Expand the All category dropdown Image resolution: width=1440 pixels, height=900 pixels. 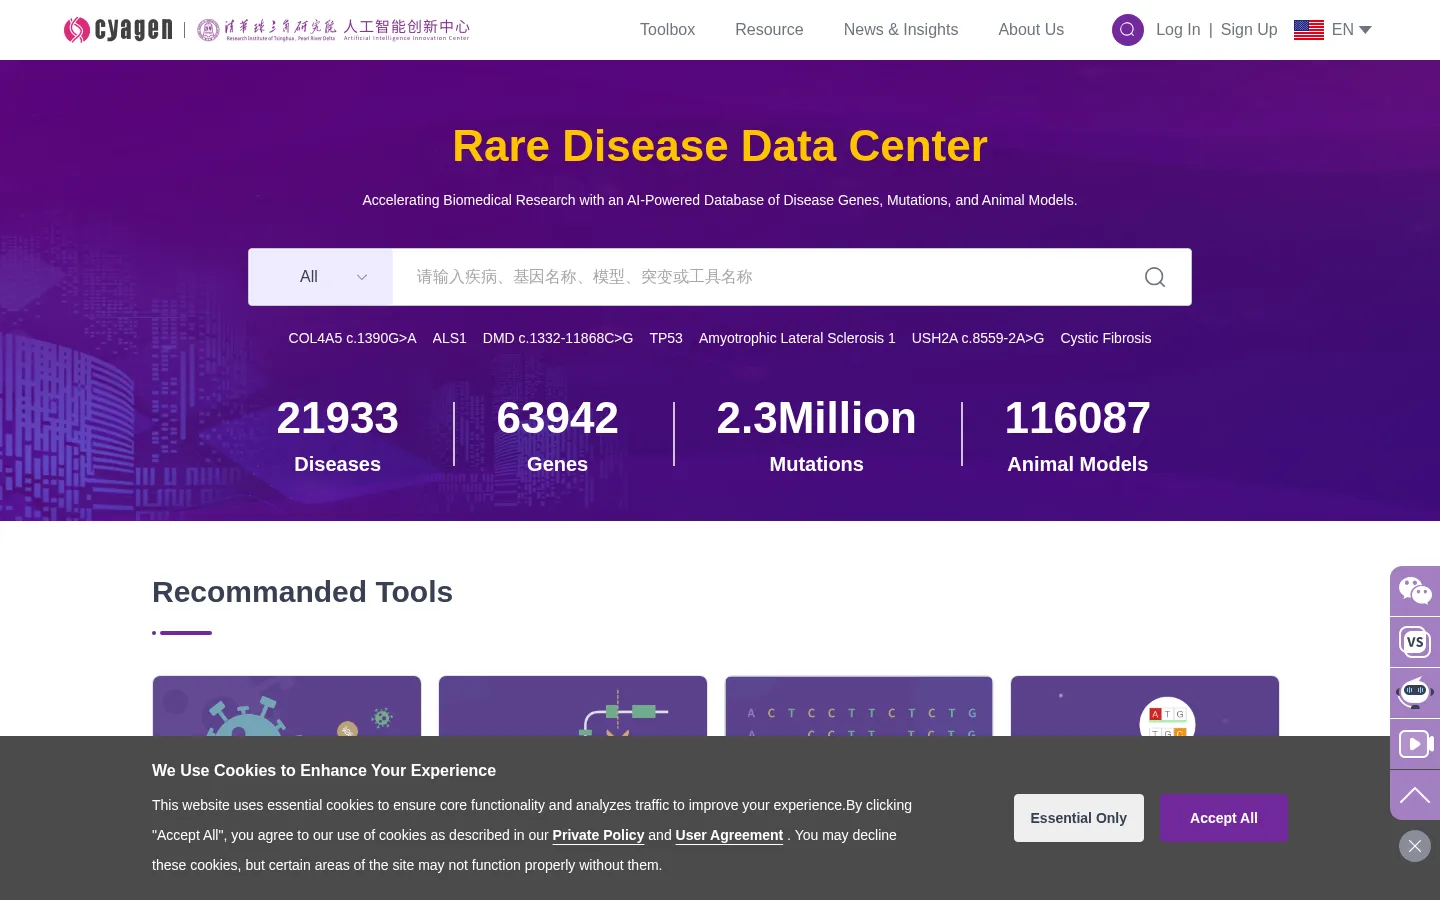(x=321, y=277)
